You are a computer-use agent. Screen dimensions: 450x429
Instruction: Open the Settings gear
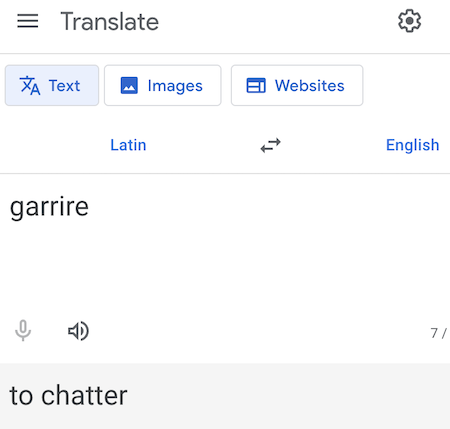[x=410, y=21]
